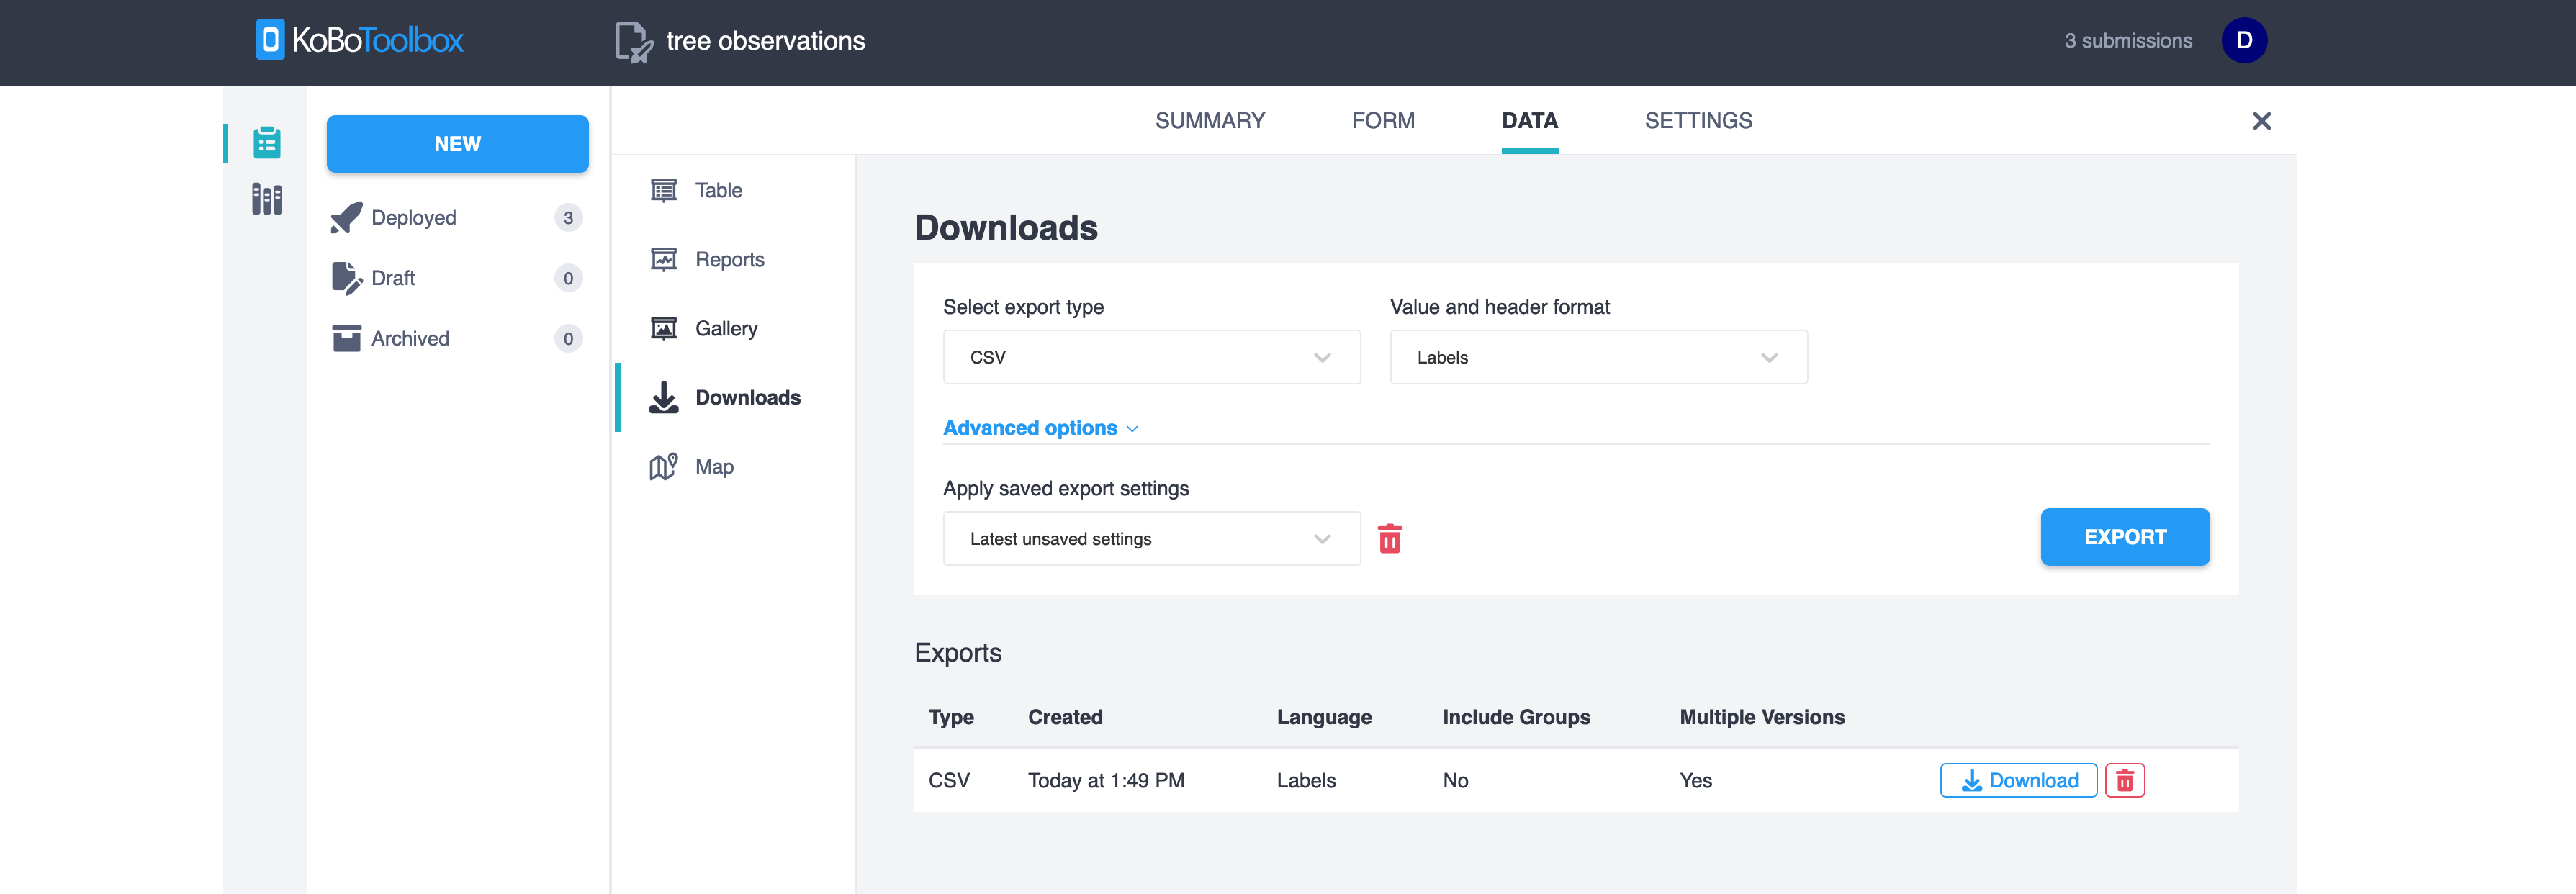The image size is (2576, 894).
Task: Click the Table view icon
Action: coord(664,189)
